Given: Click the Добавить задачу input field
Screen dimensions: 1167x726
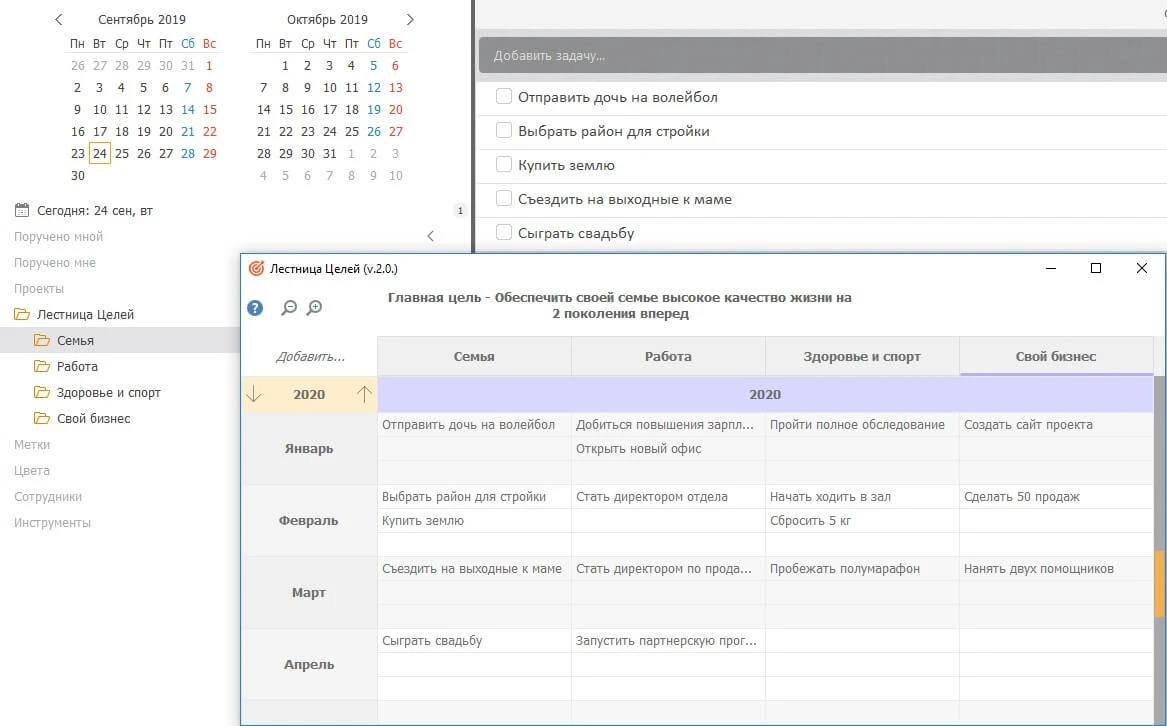Looking at the screenshot, I should pyautogui.click(x=820, y=56).
